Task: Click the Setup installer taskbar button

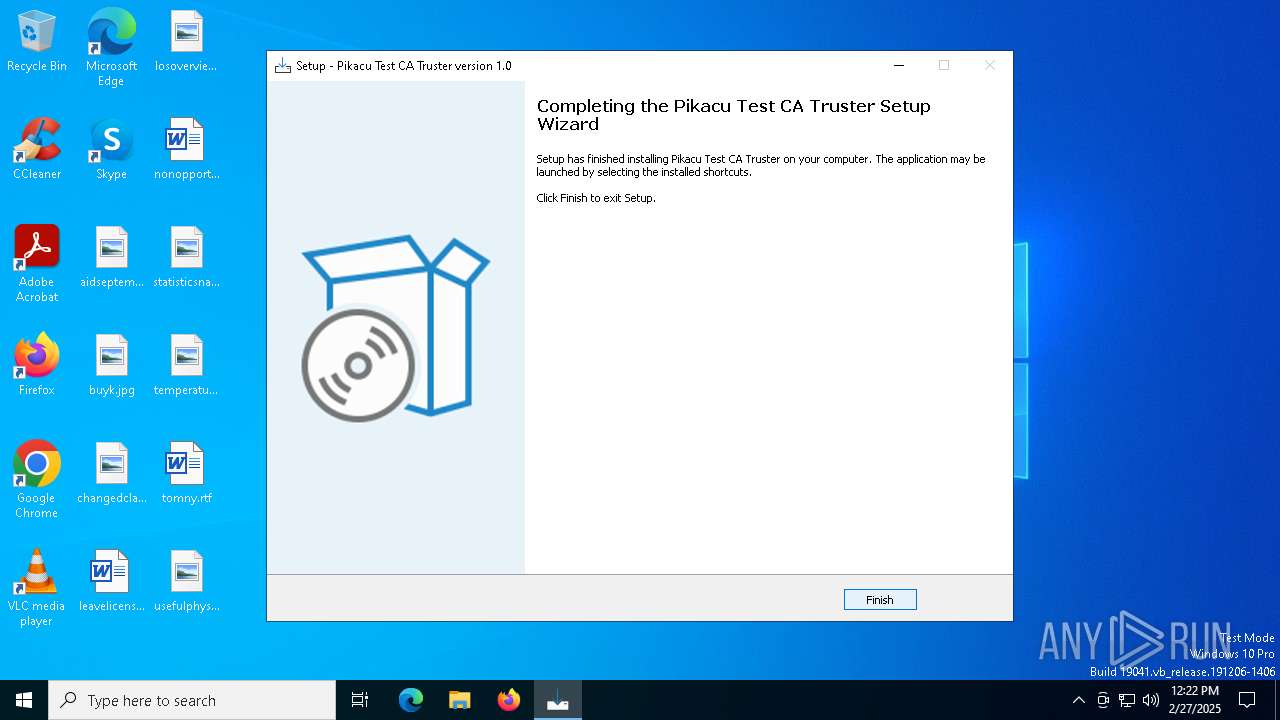Action: point(558,700)
